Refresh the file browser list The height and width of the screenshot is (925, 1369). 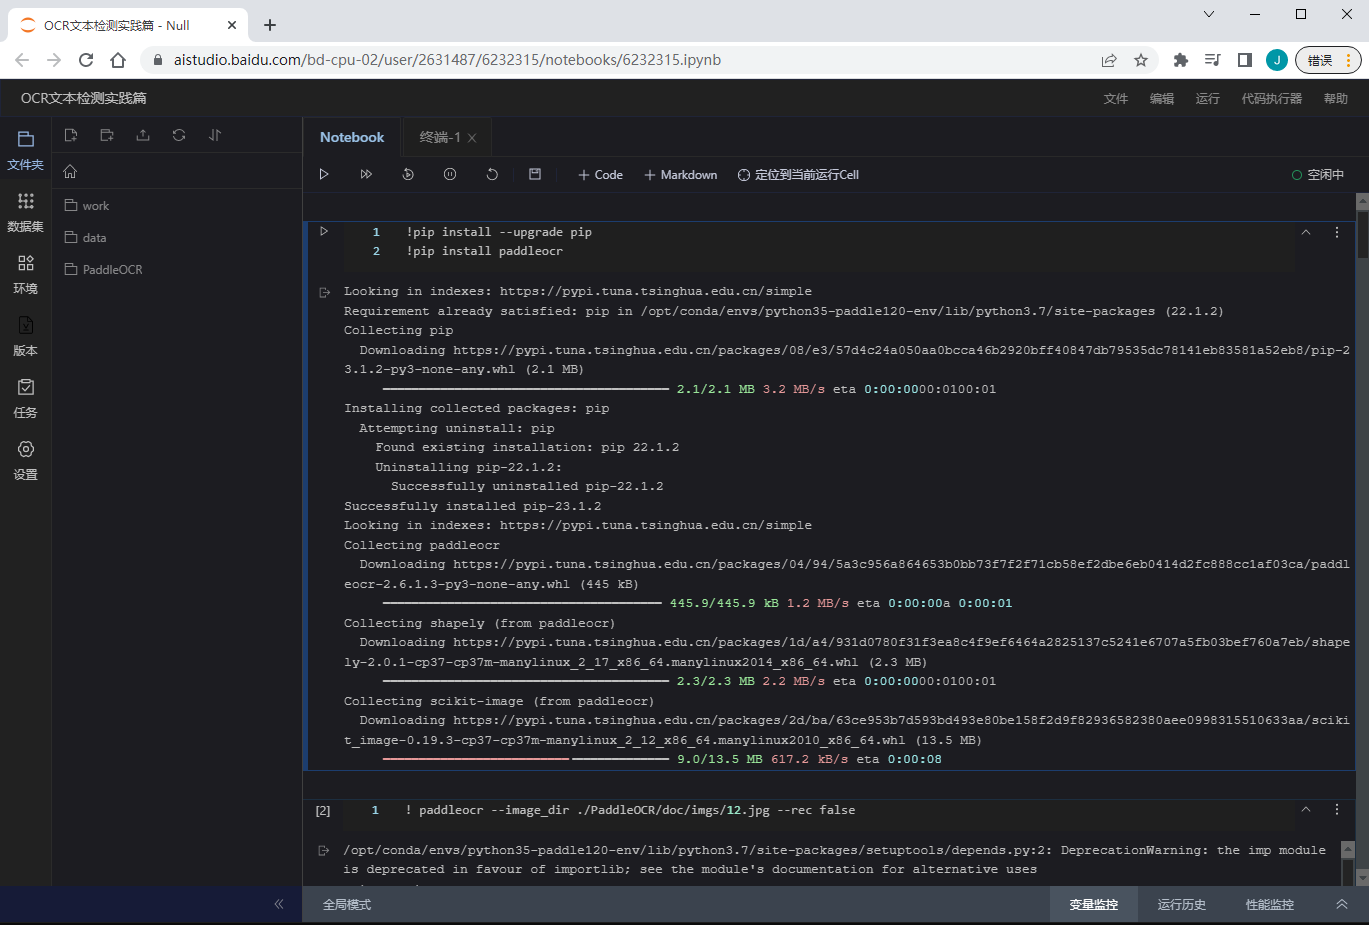[x=179, y=135]
